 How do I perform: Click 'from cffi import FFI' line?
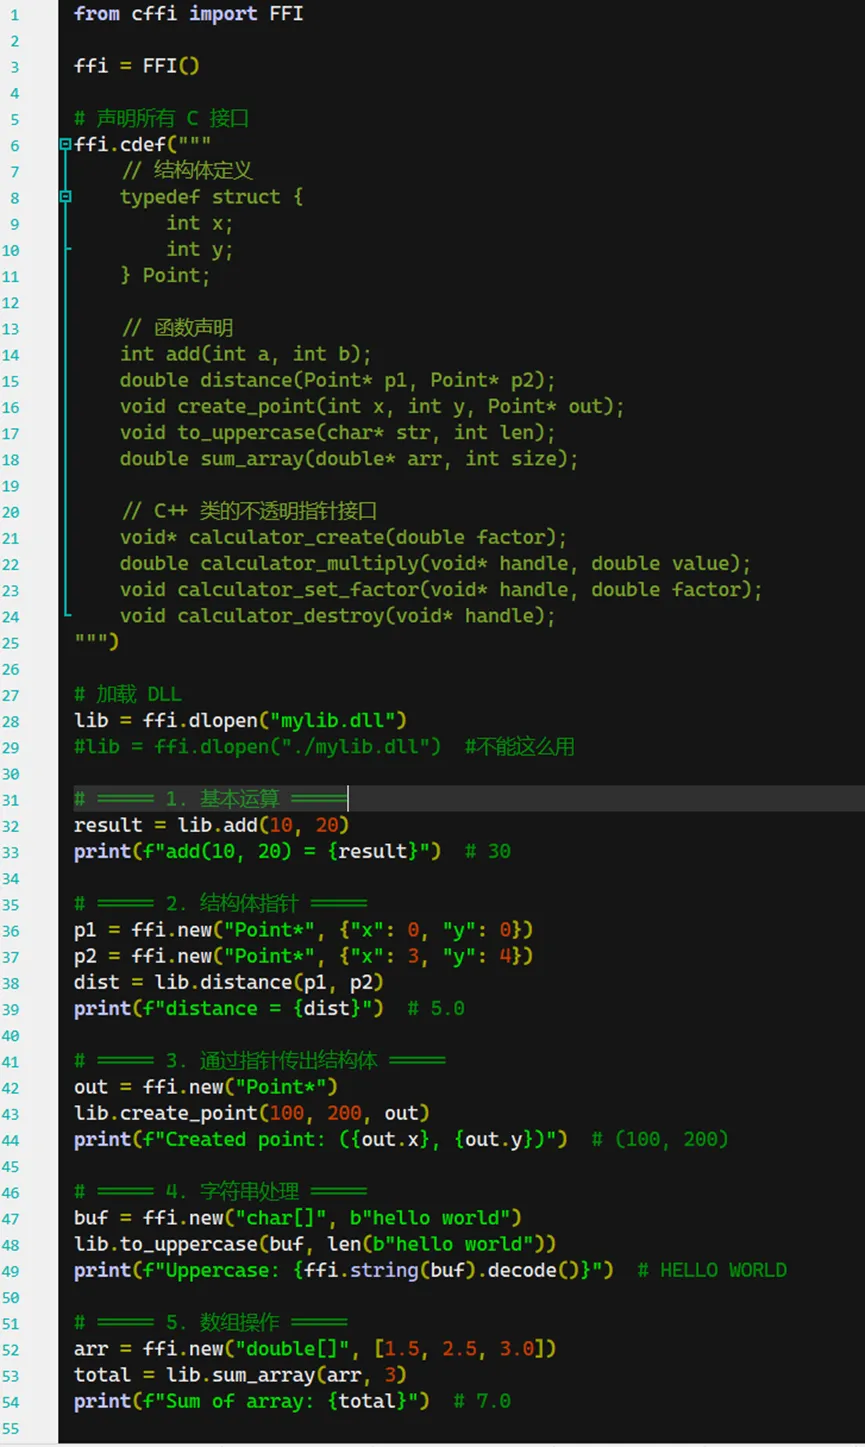188,14
